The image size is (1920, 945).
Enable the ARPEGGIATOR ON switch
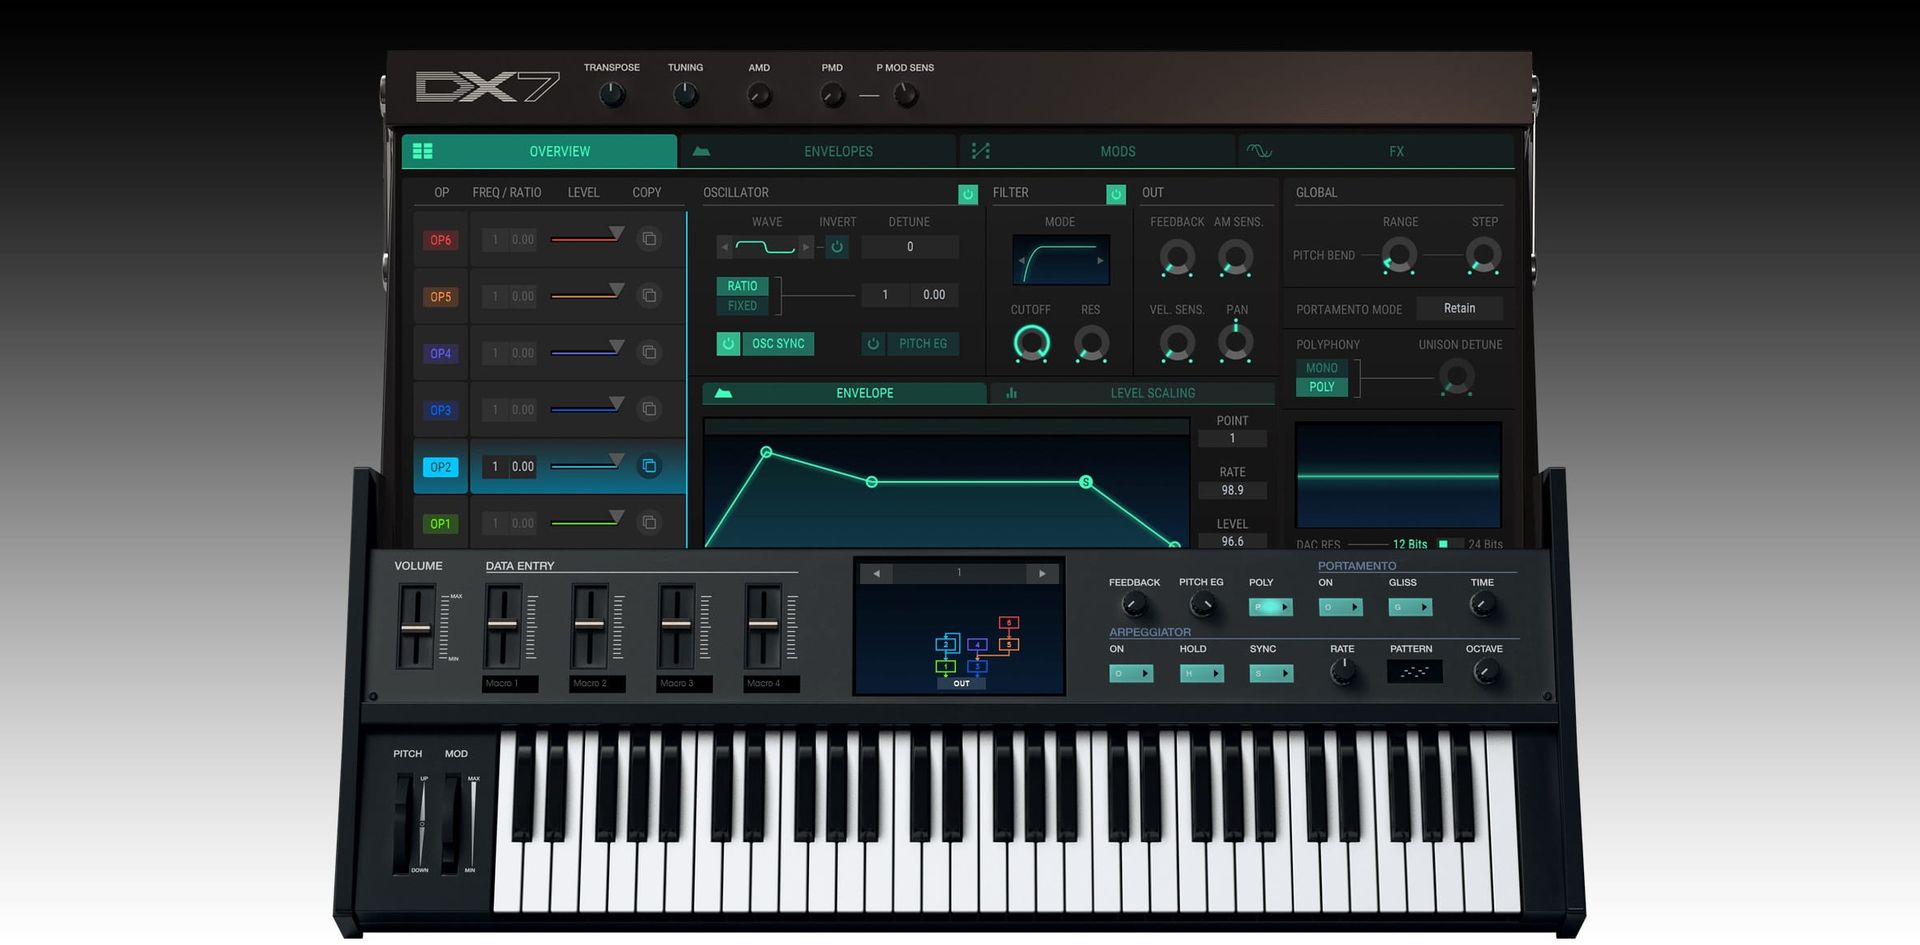[1131, 674]
